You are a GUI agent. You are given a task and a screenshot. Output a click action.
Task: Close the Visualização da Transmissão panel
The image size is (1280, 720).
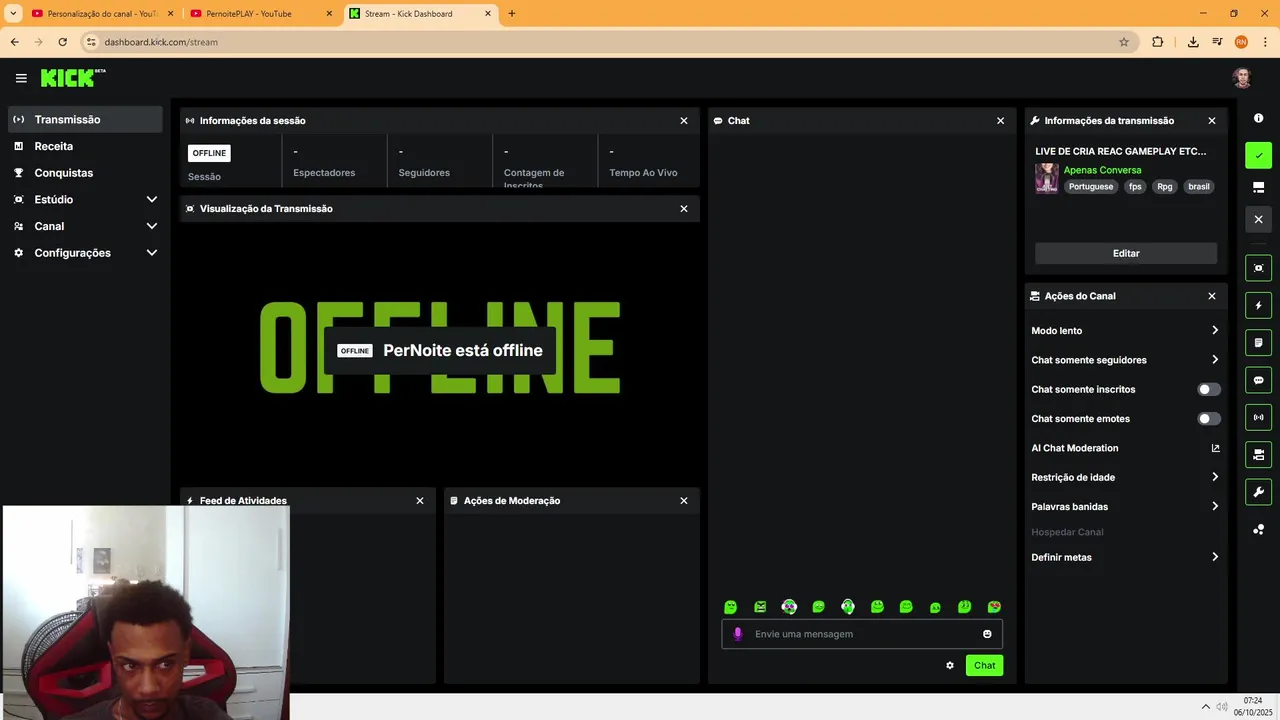(684, 209)
